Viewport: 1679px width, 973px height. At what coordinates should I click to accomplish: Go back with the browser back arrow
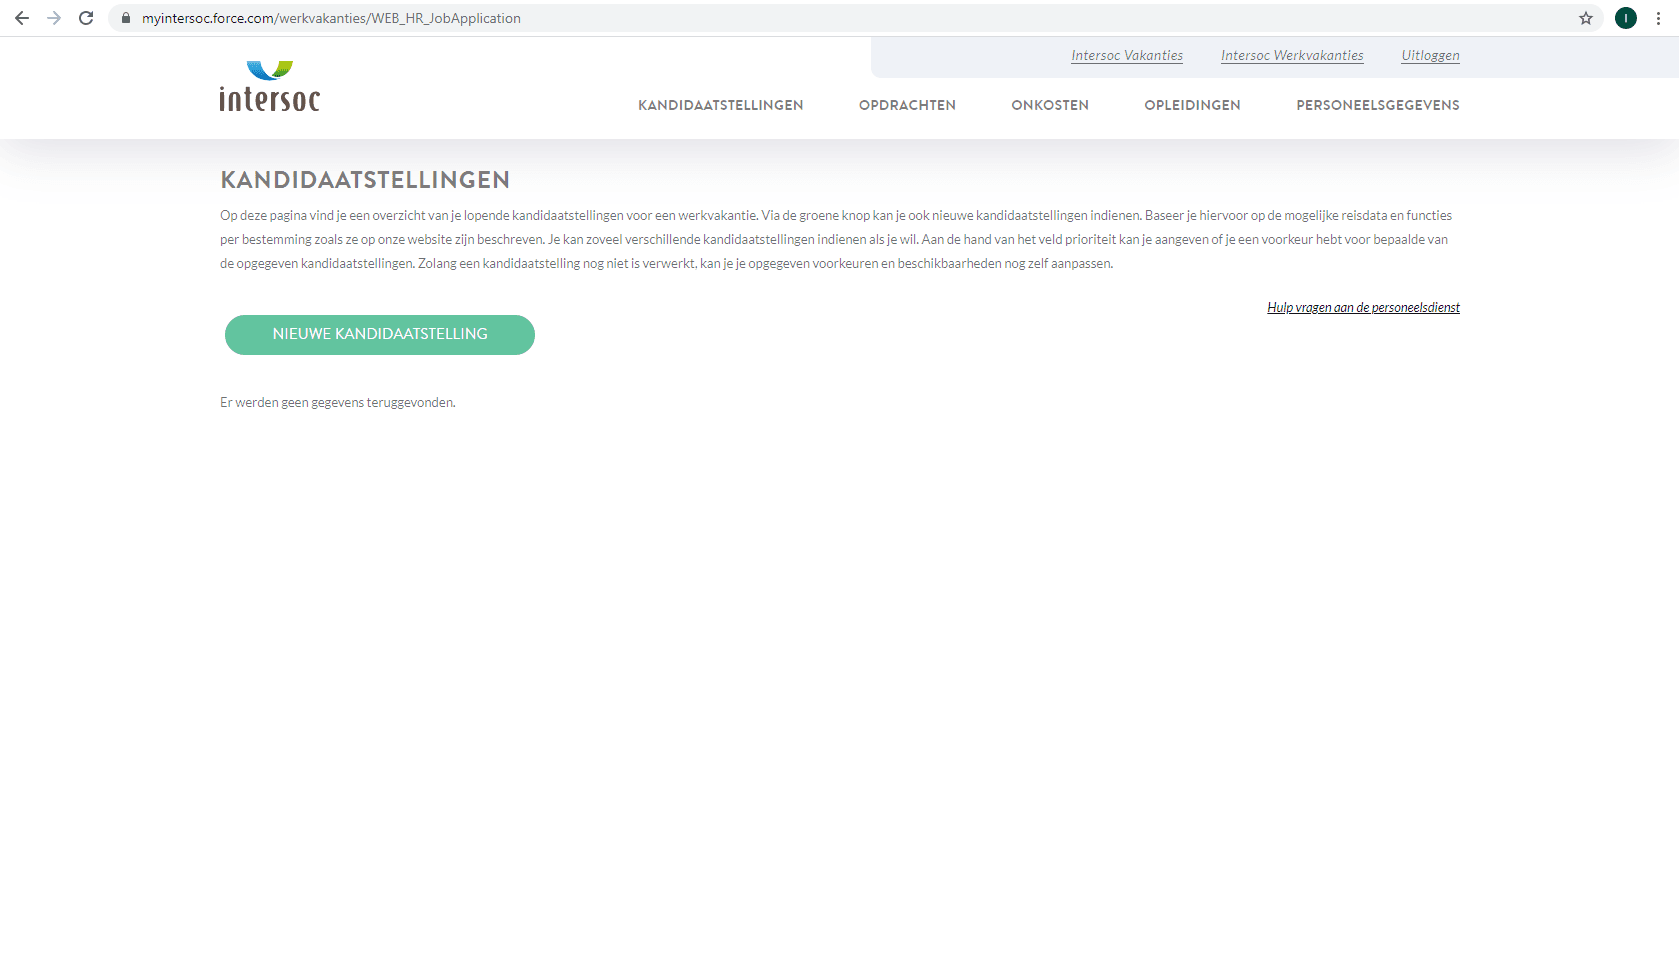tap(22, 18)
